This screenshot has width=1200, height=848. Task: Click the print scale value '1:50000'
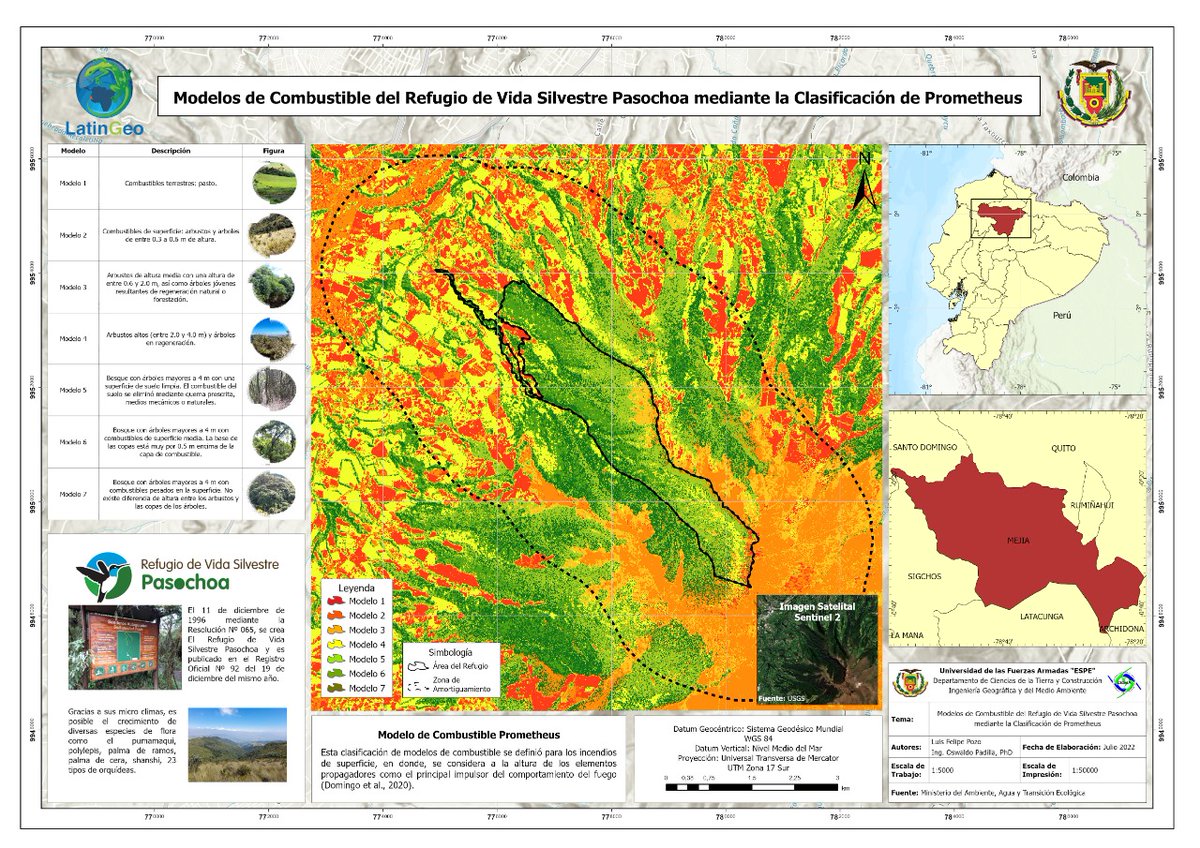click(1087, 771)
